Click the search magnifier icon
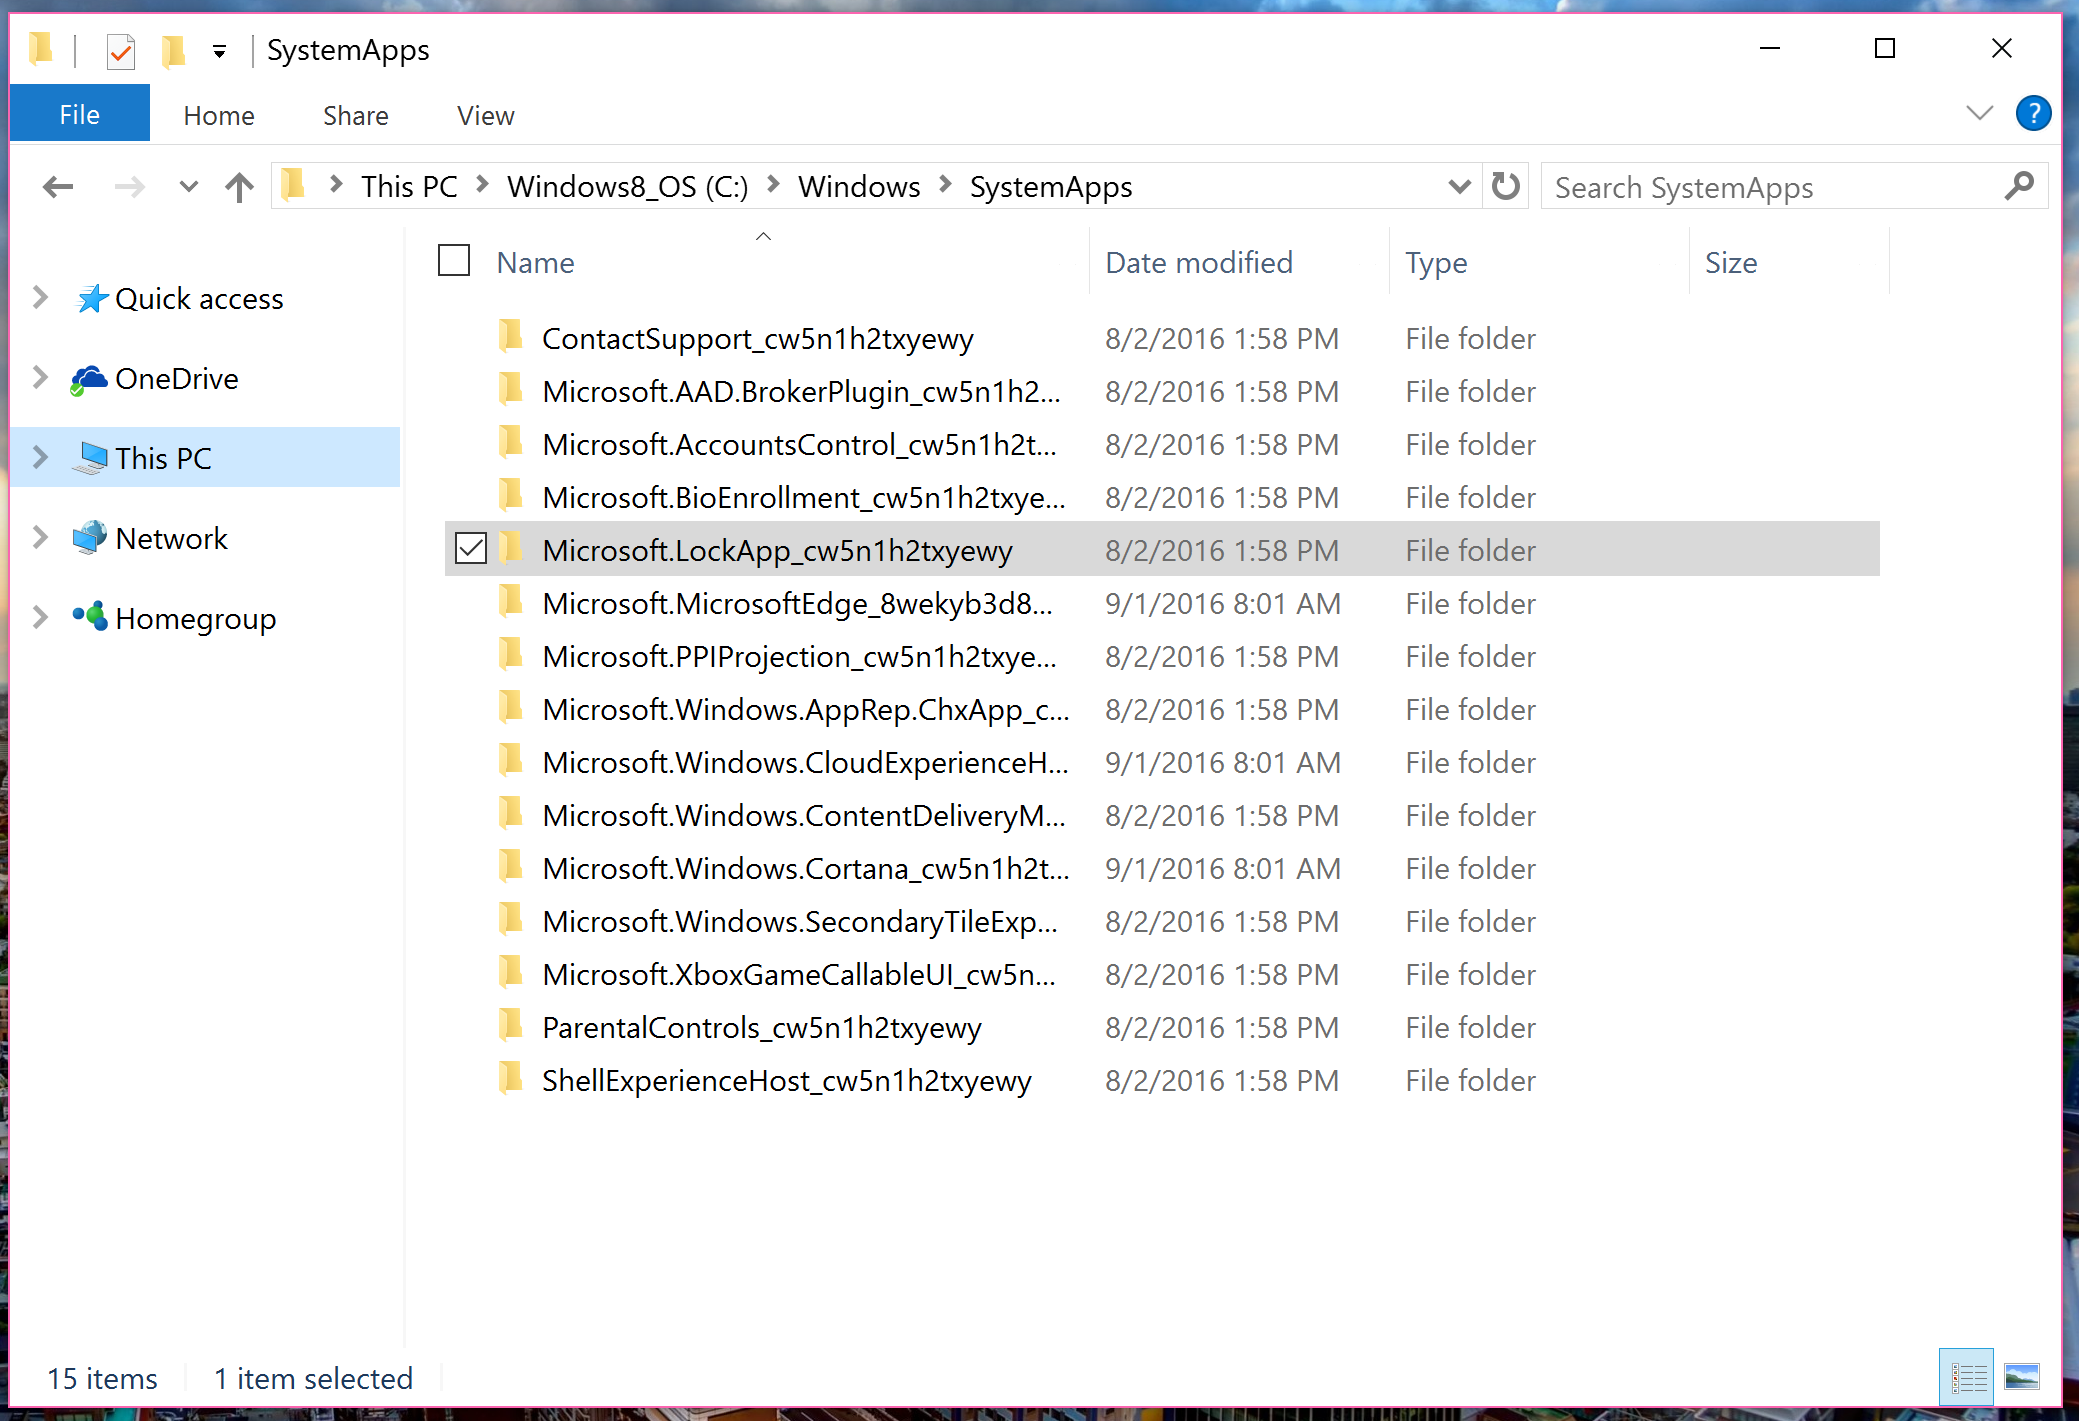The height and width of the screenshot is (1421, 2079). pyautogui.click(x=2019, y=187)
